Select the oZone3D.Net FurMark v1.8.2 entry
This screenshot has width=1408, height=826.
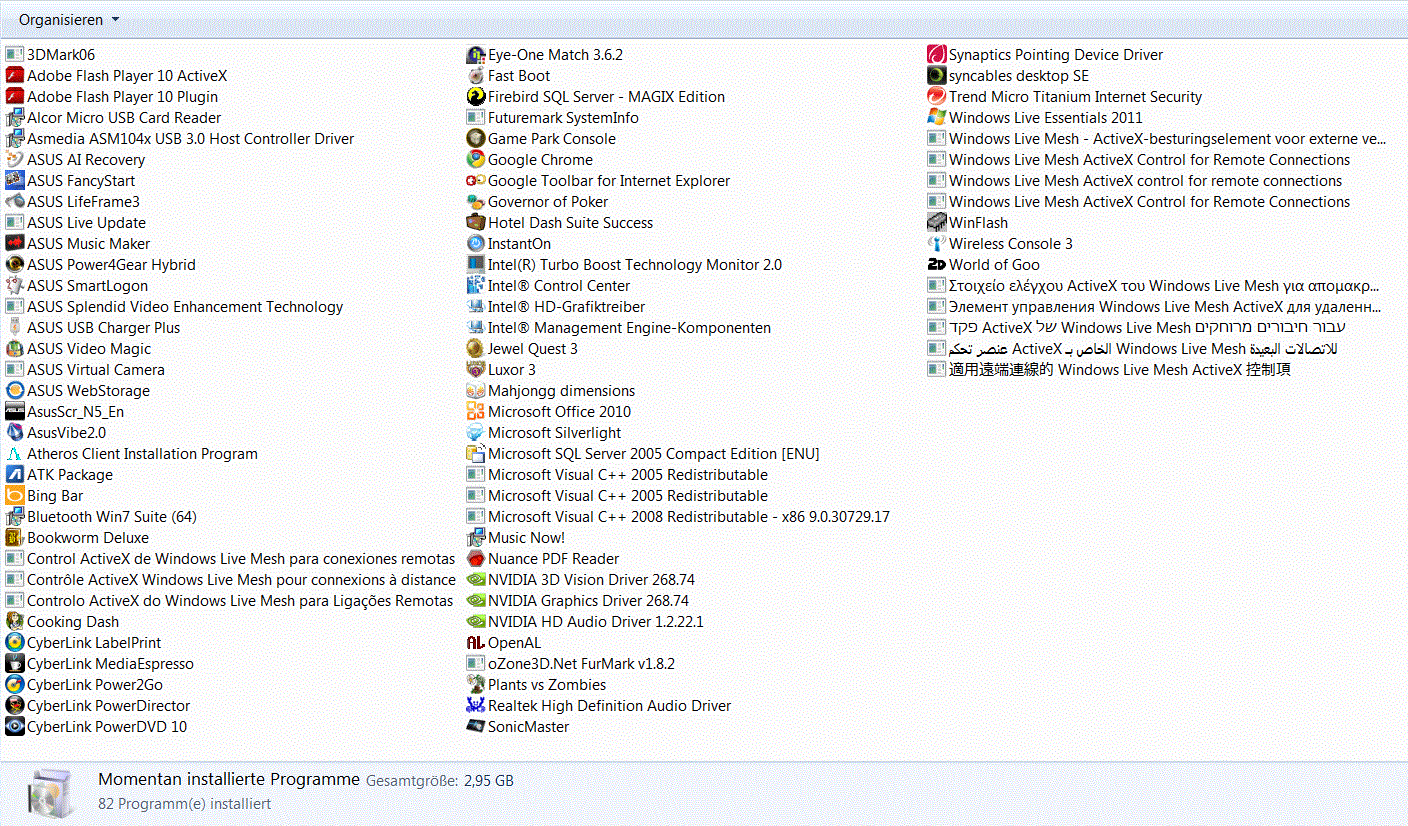pos(581,664)
